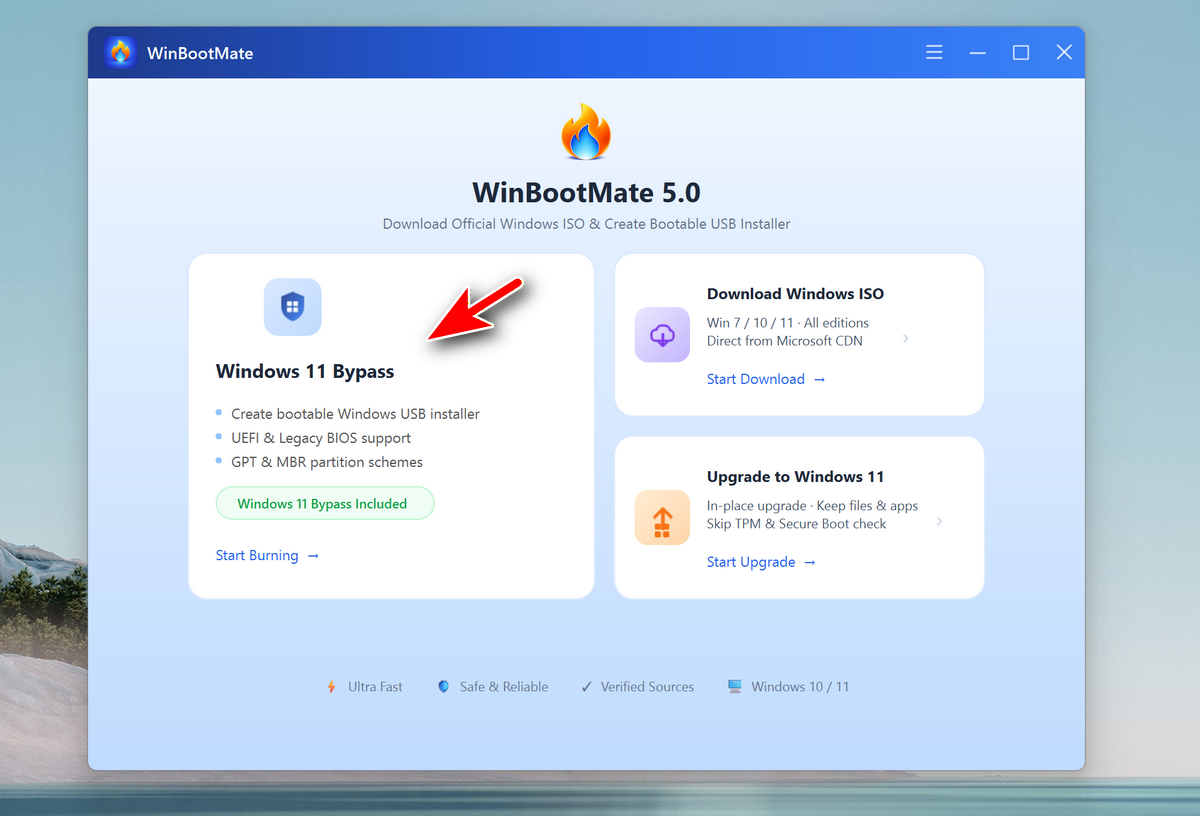1200x816 pixels.
Task: Click the large flame logo above the app title
Action: (x=586, y=130)
